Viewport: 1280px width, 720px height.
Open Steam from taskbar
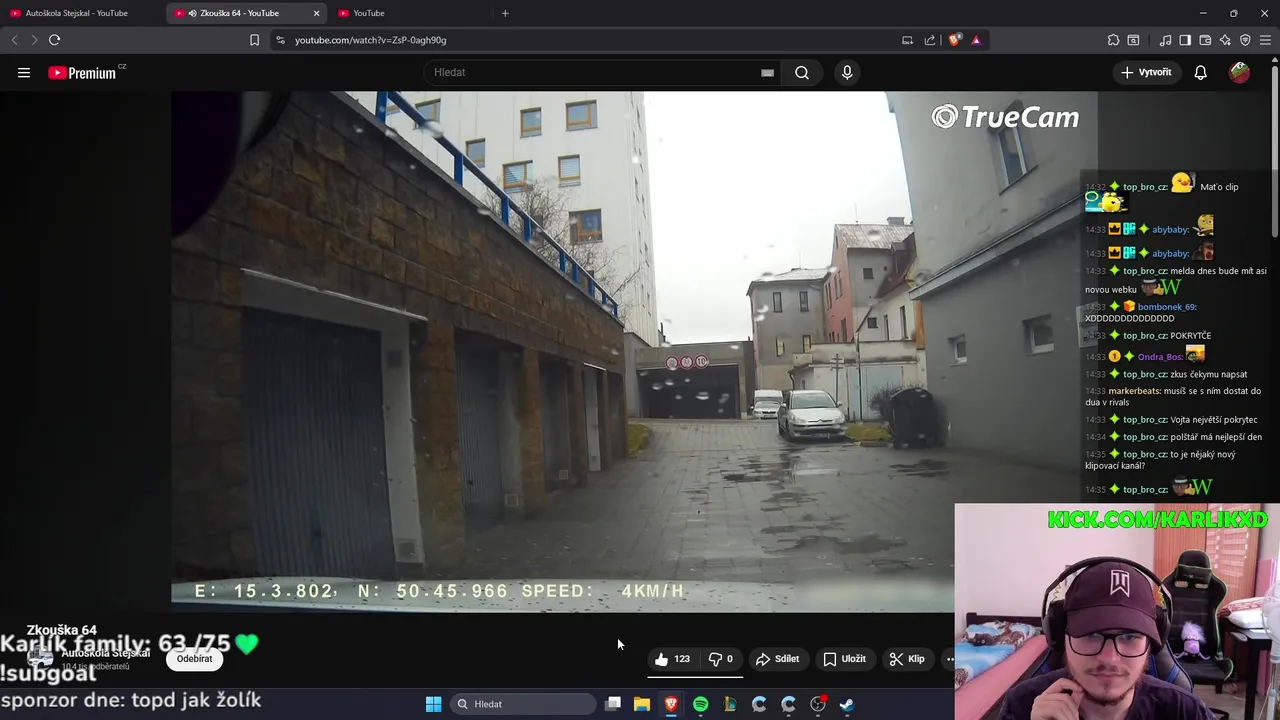click(847, 704)
